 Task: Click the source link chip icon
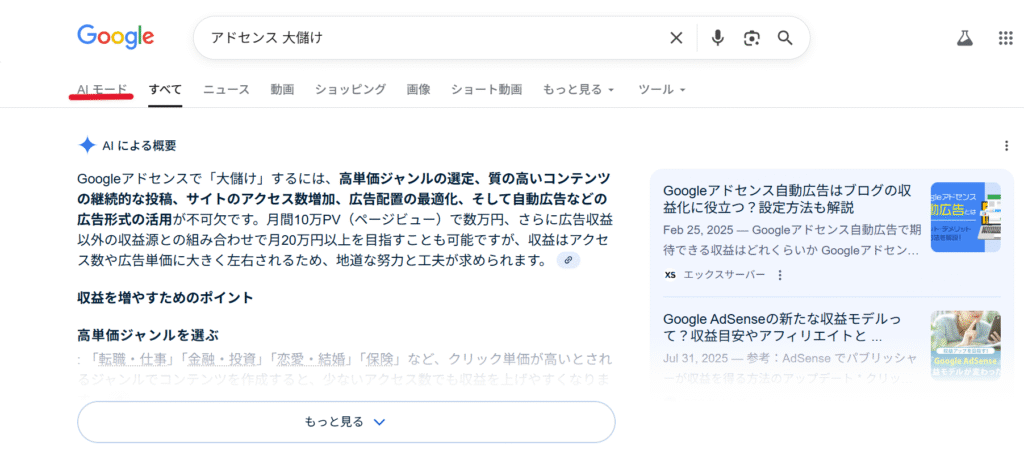pos(568,260)
